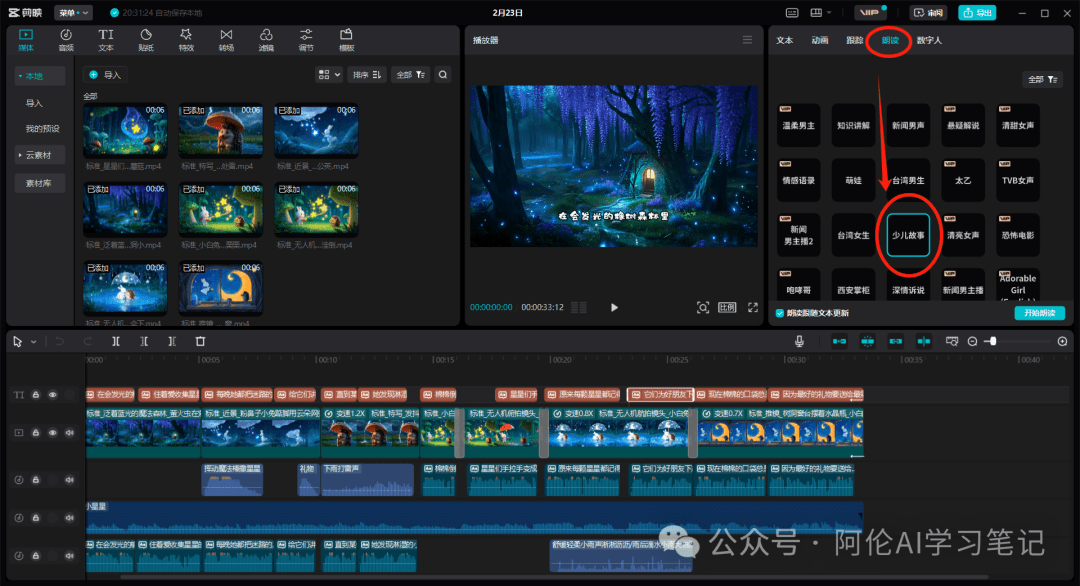Click the split-at-playhead tool in timeline toolbar
Screen dimensions: 1080x586
point(116,342)
